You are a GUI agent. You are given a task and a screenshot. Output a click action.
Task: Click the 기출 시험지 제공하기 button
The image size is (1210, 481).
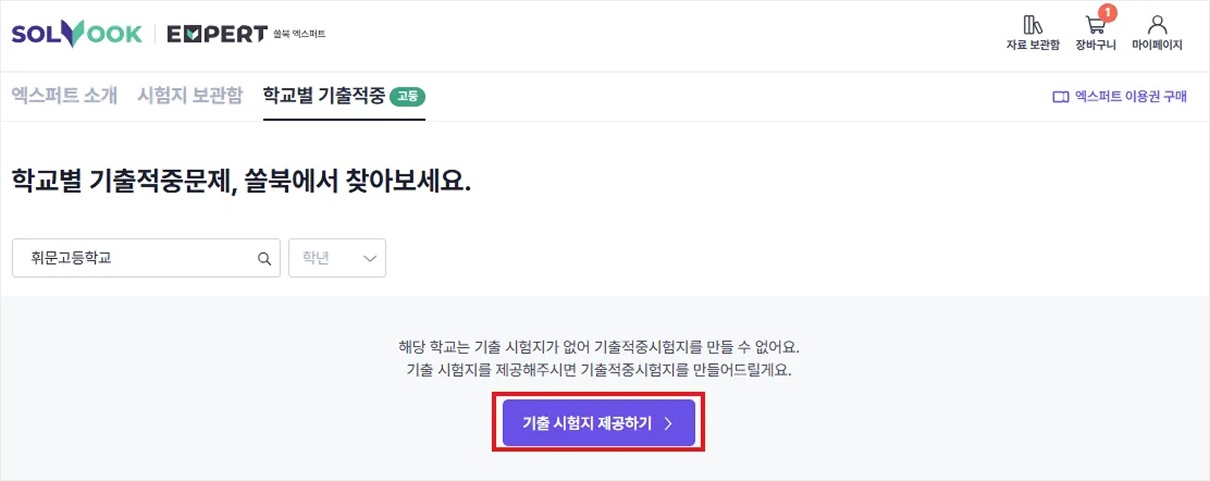[599, 424]
